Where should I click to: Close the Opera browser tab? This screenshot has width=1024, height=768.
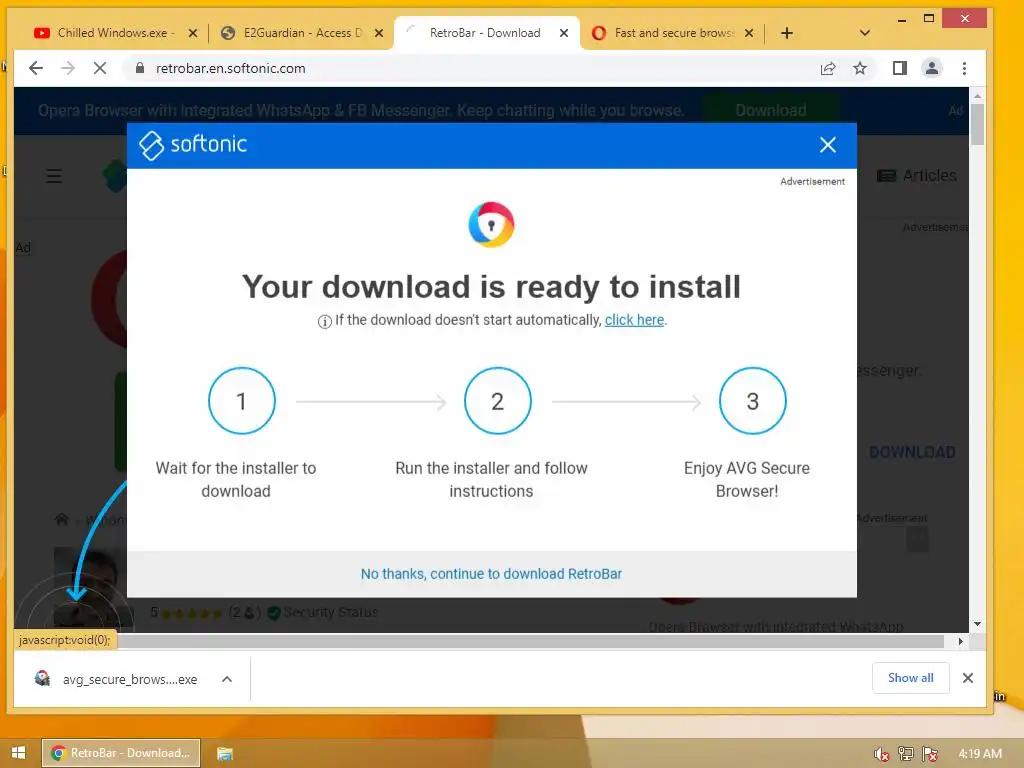click(749, 33)
